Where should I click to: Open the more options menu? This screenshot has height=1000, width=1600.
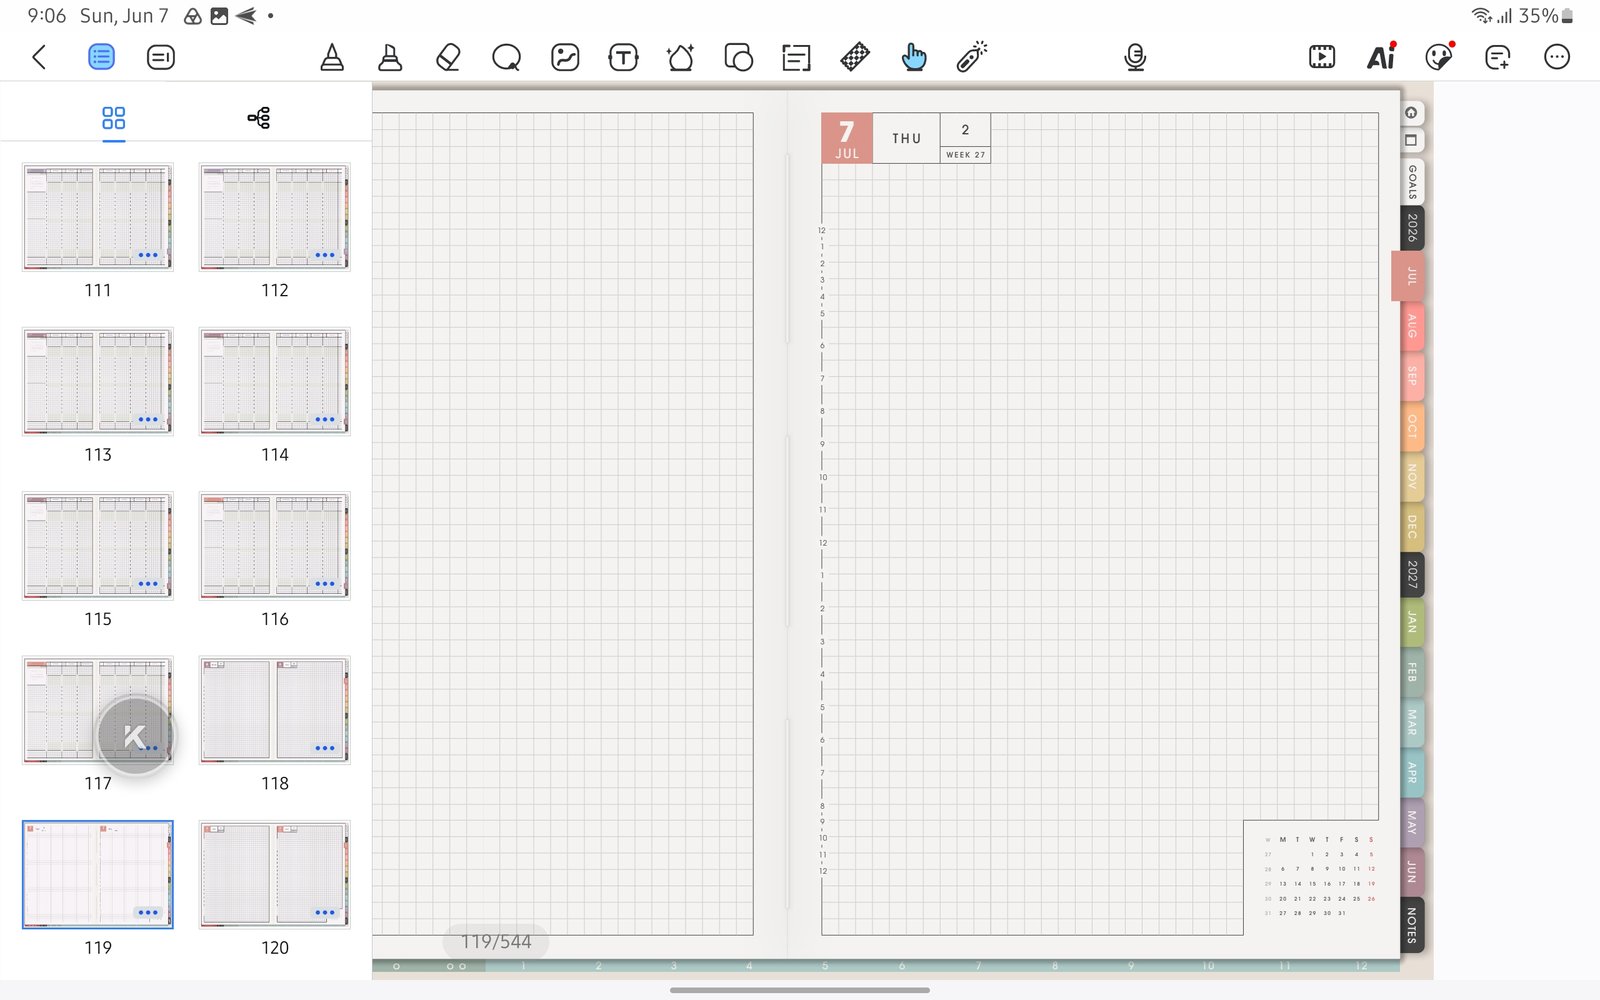pyautogui.click(x=1556, y=57)
